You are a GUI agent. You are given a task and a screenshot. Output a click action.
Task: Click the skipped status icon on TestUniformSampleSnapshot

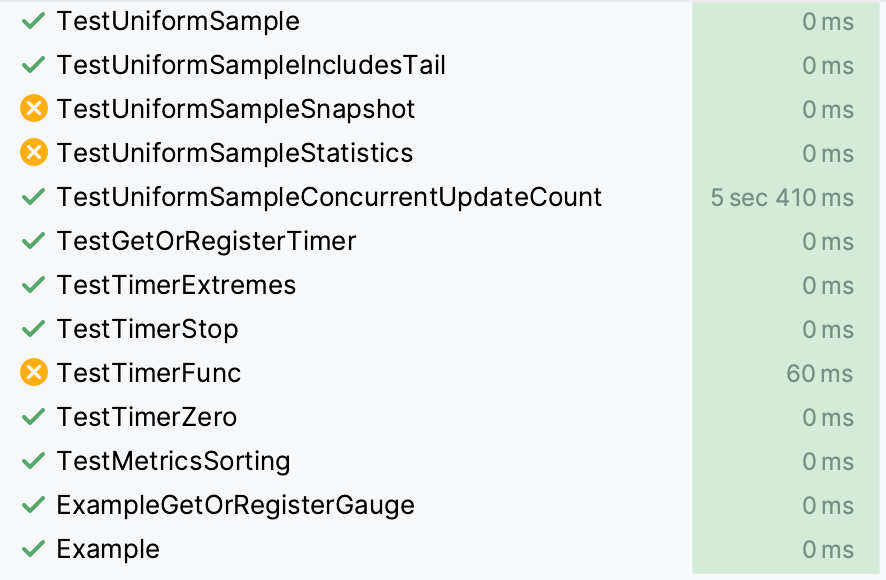pyautogui.click(x=33, y=109)
